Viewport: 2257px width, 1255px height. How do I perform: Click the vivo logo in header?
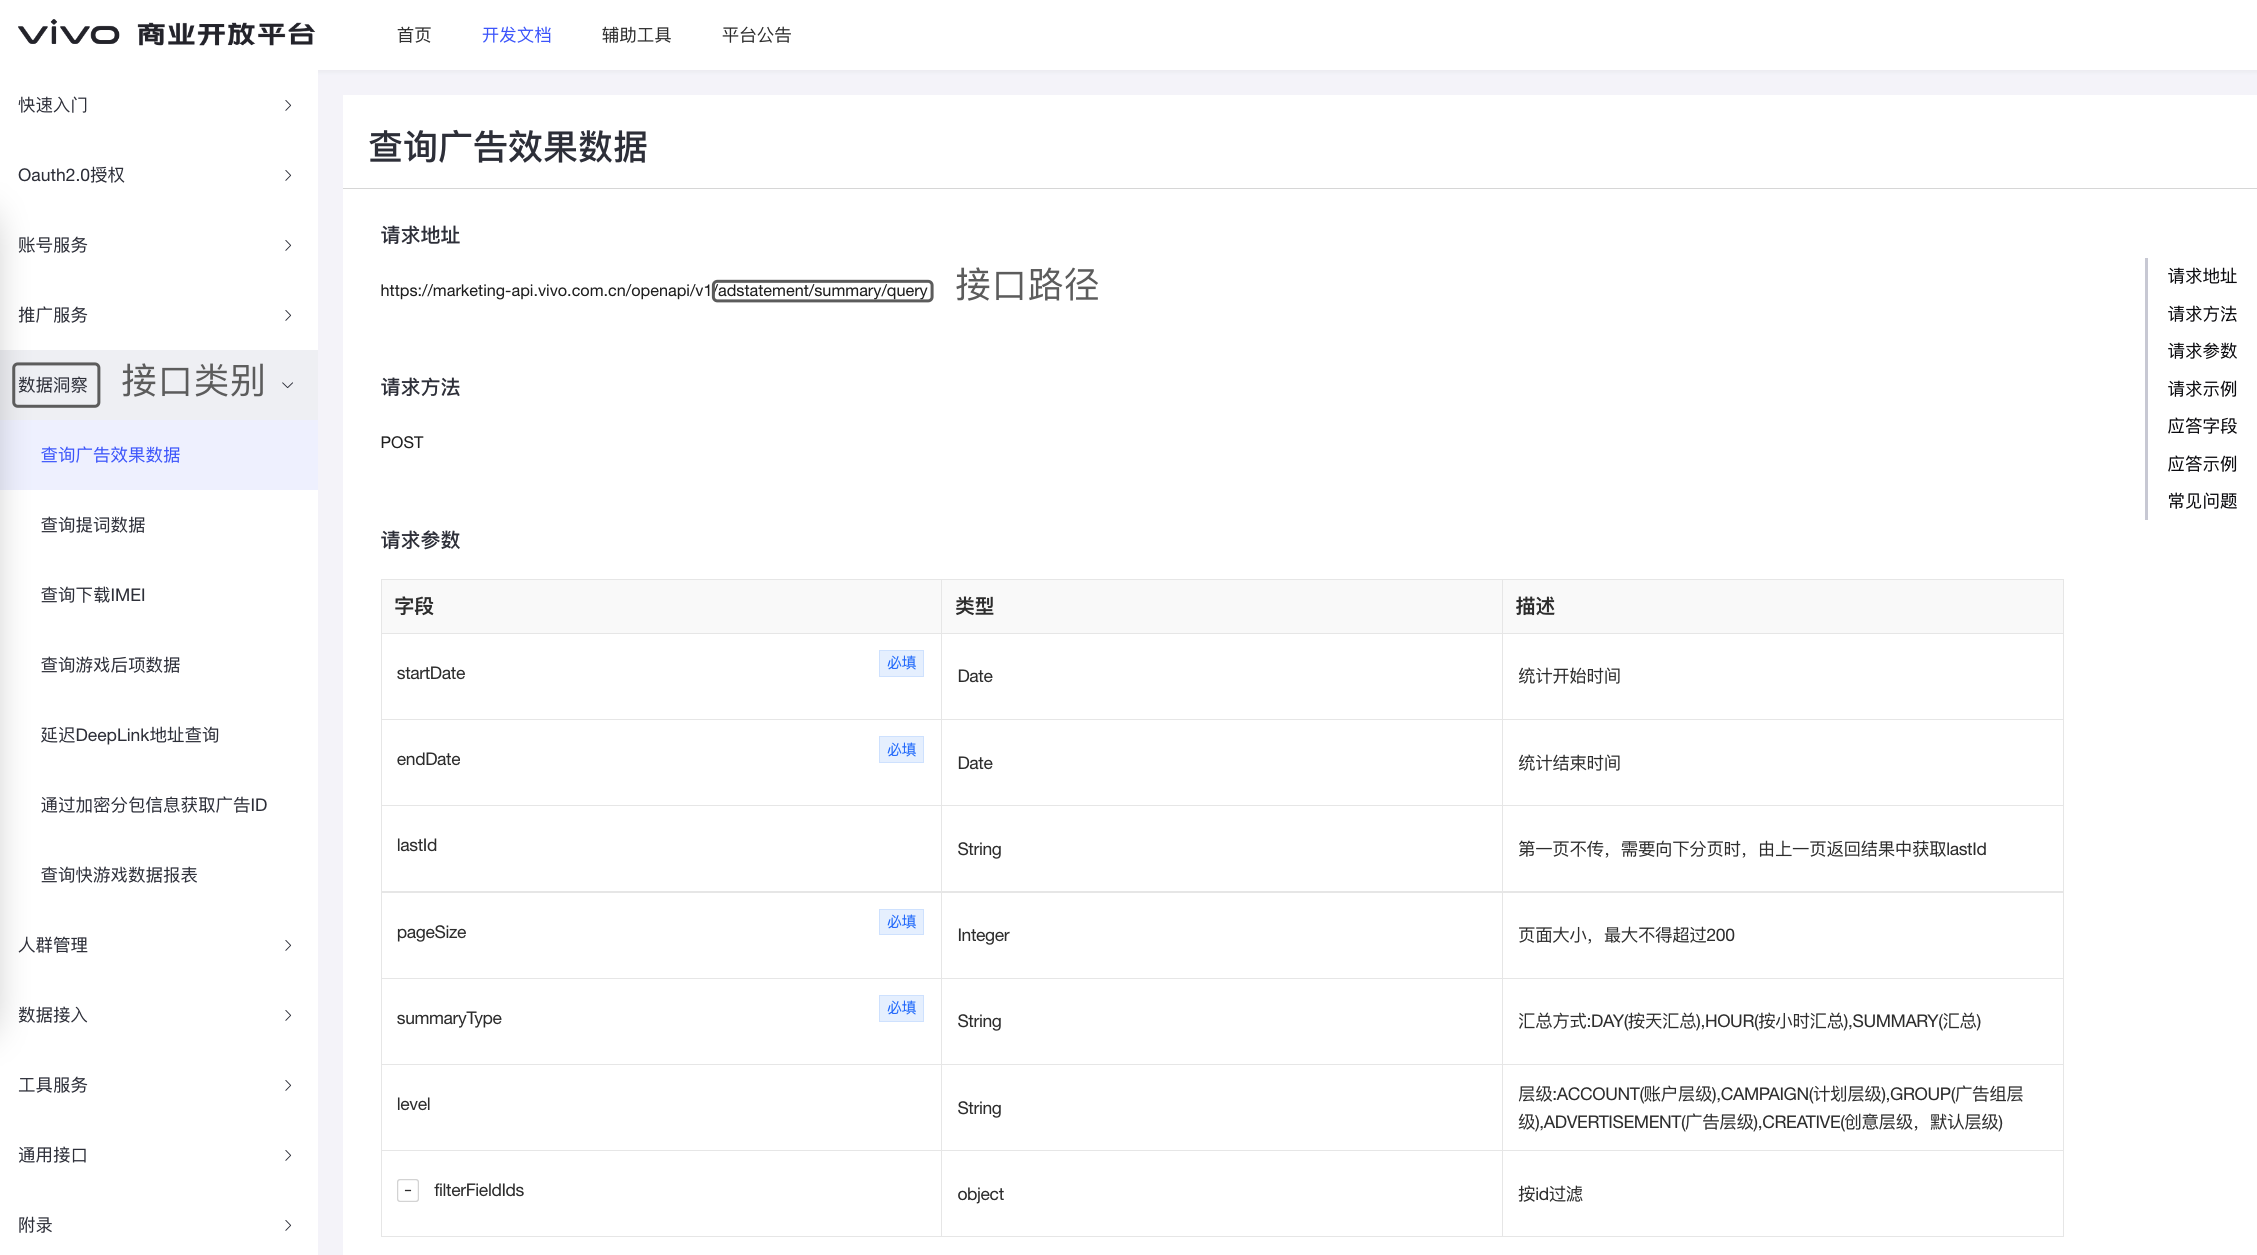(69, 34)
